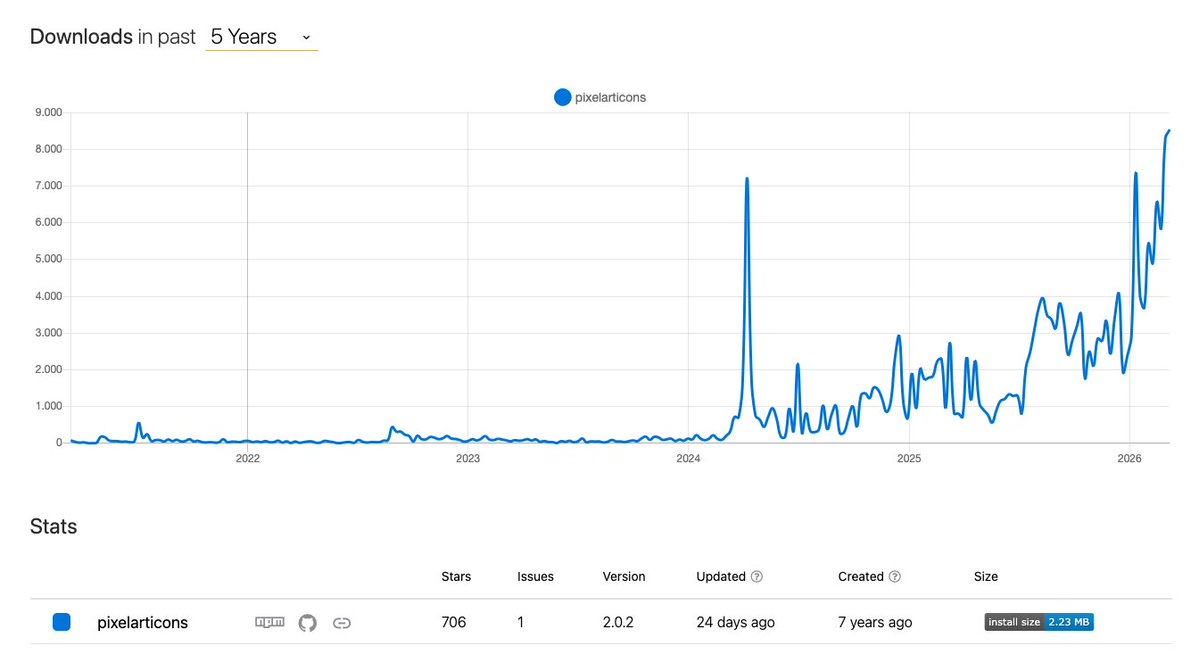Image resolution: width=1199 pixels, height=671 pixels.
Task: Click the '7 years ago' created value
Action: [875, 622]
